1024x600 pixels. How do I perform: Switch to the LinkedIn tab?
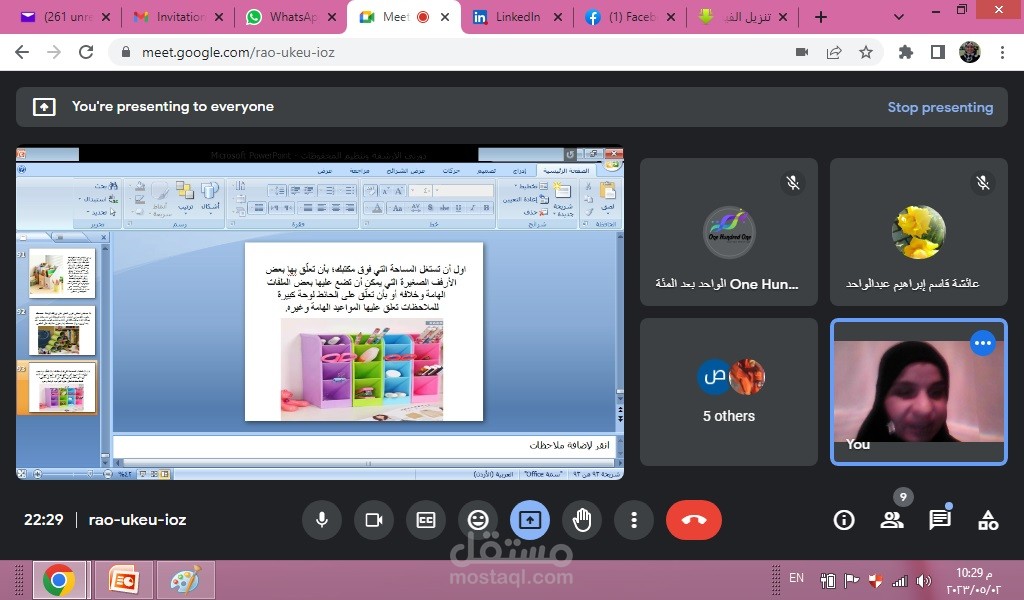[x=517, y=17]
